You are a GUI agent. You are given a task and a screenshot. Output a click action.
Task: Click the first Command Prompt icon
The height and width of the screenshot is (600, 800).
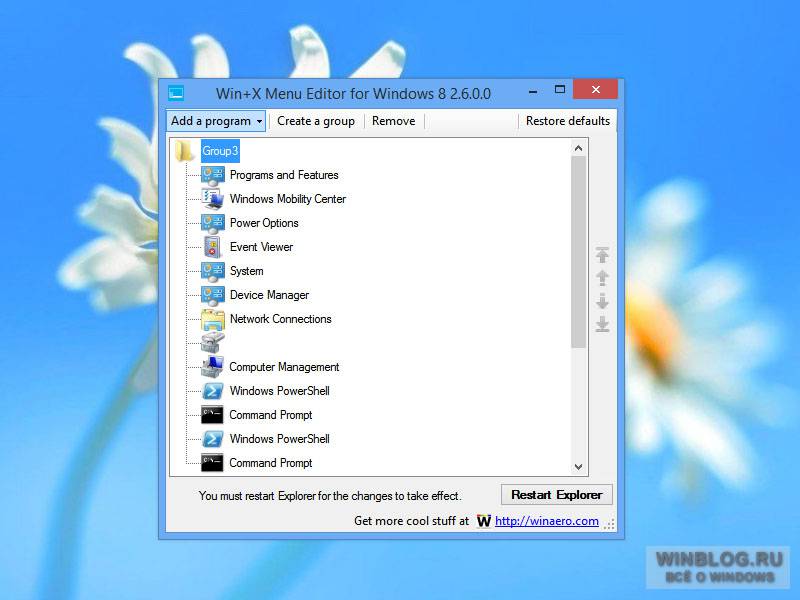coord(212,415)
